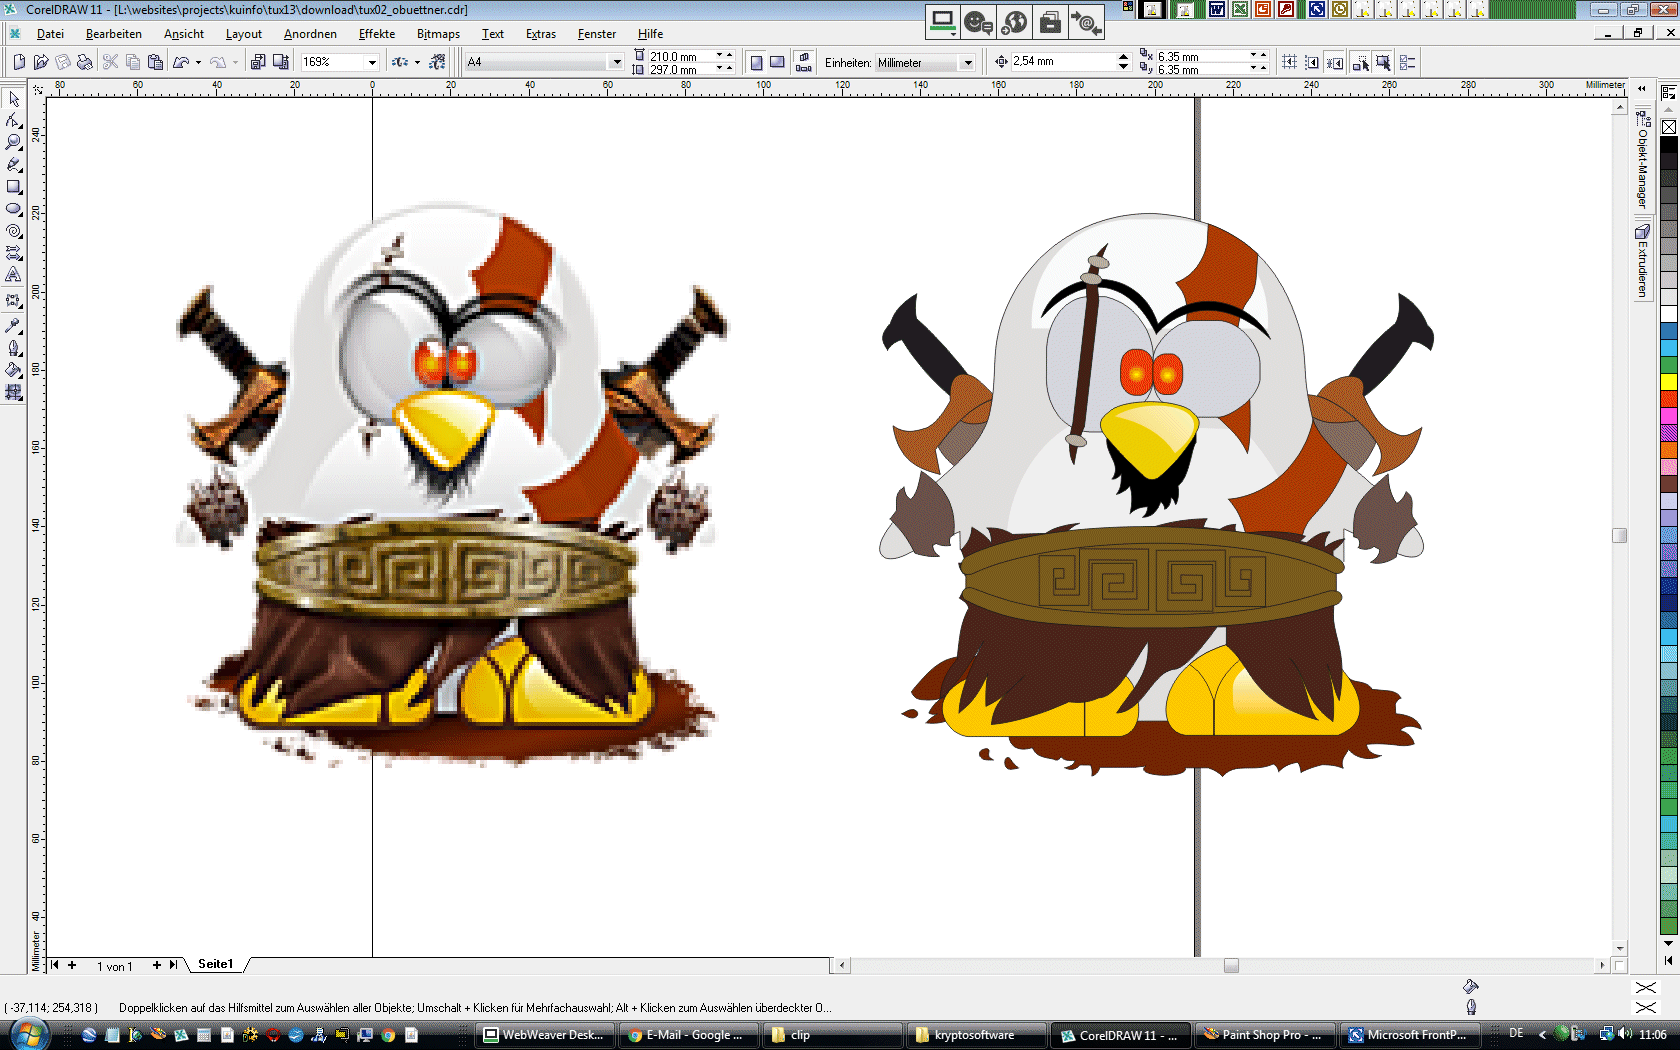Open the Bearbeiten menu
The width and height of the screenshot is (1680, 1050).
point(114,34)
